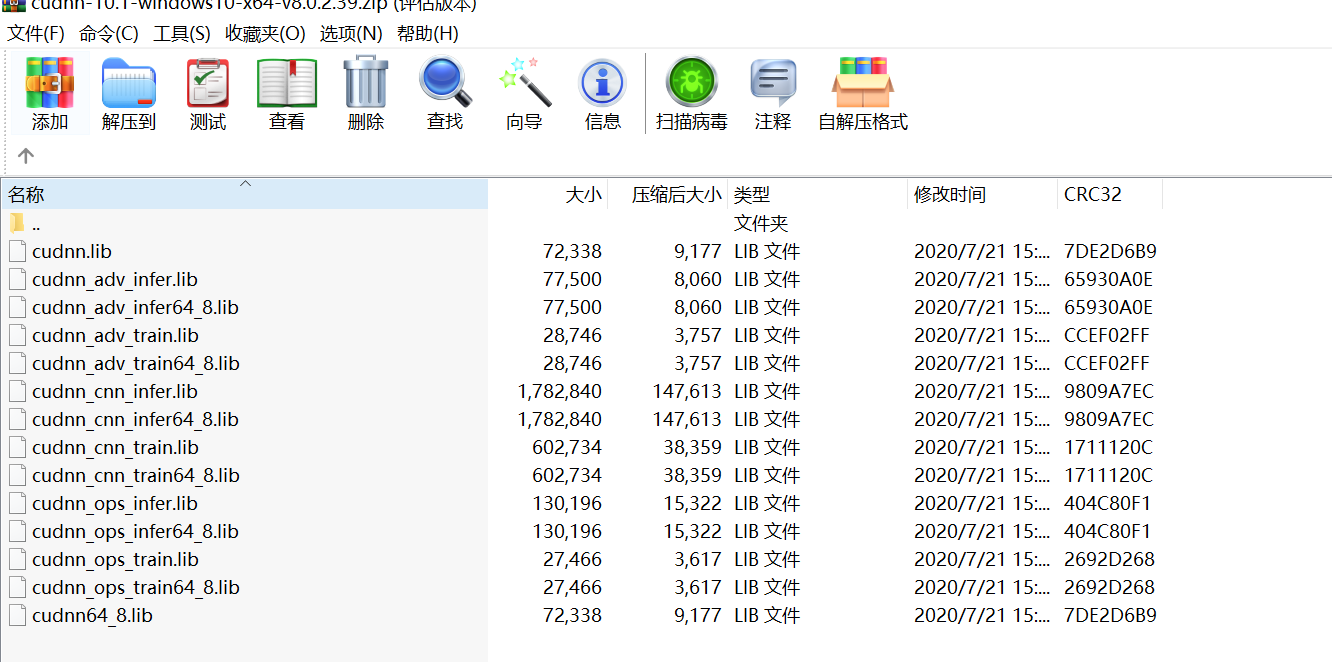Click CRC32 value 7DE2D6B9 of cudnn64_8.lib
Viewport: 1332px width, 662px height.
pyautogui.click(x=1110, y=615)
